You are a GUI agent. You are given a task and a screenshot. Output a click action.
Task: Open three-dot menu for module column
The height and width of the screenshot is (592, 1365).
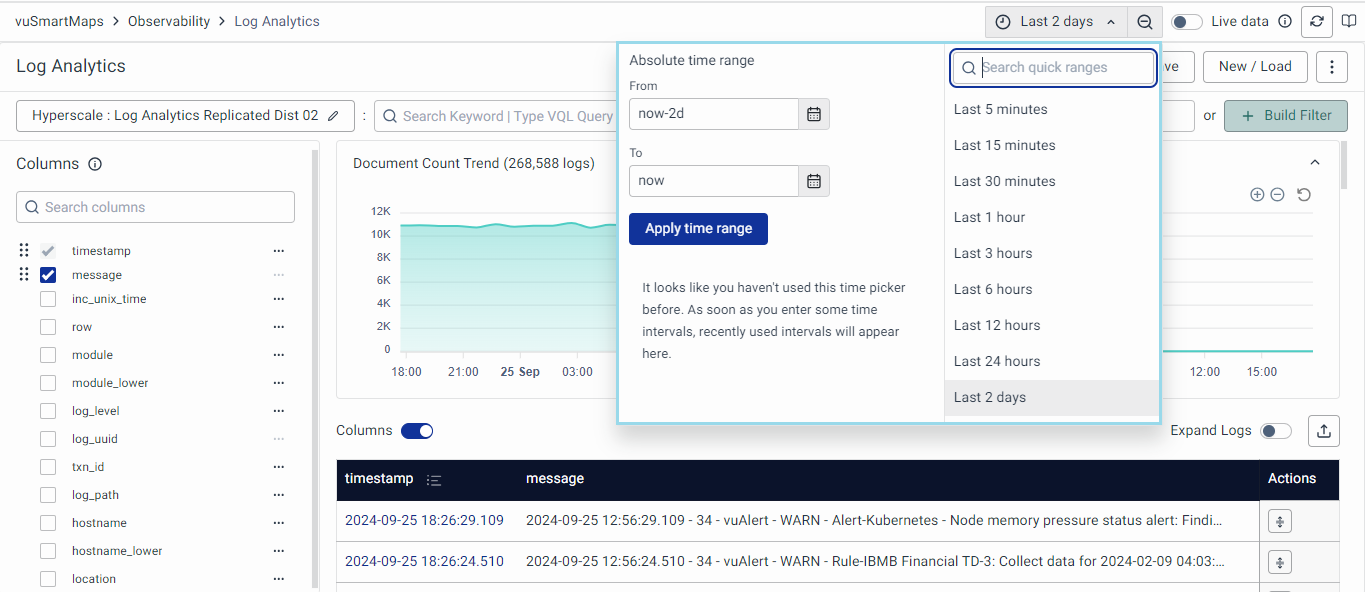click(x=279, y=355)
